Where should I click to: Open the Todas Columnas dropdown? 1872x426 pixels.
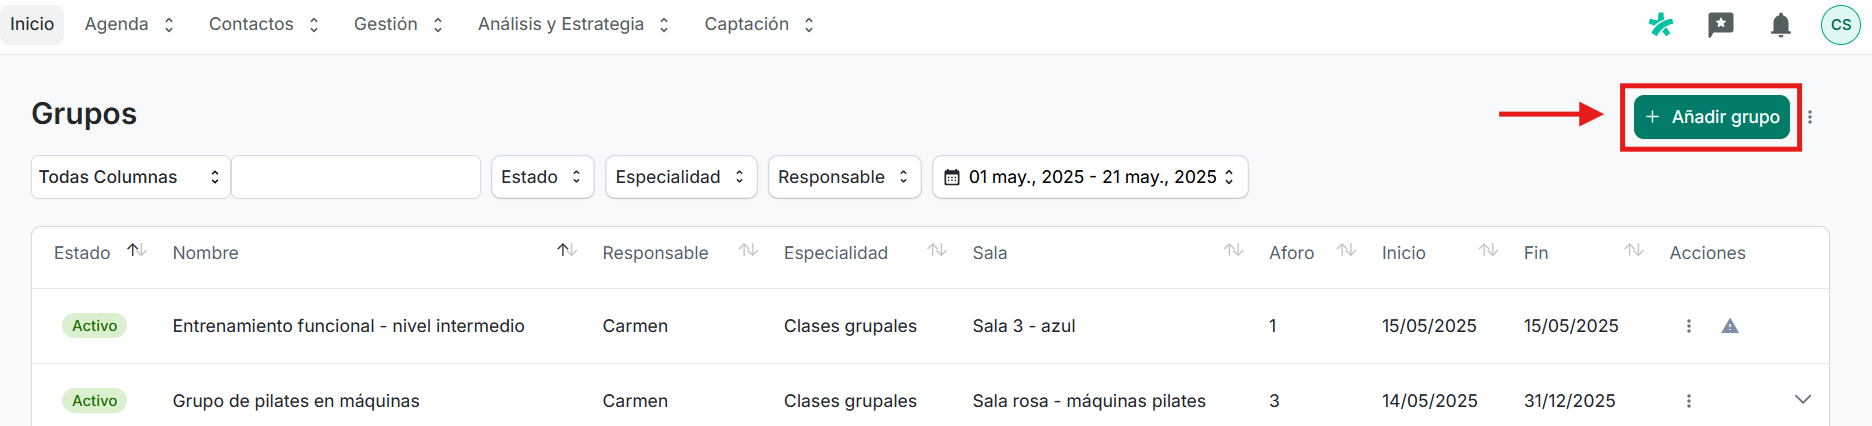(131, 177)
